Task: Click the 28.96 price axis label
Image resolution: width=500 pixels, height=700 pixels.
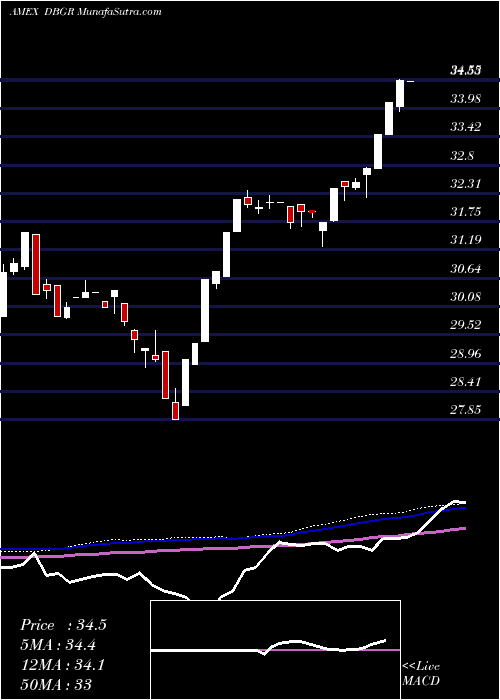Action: point(466,354)
